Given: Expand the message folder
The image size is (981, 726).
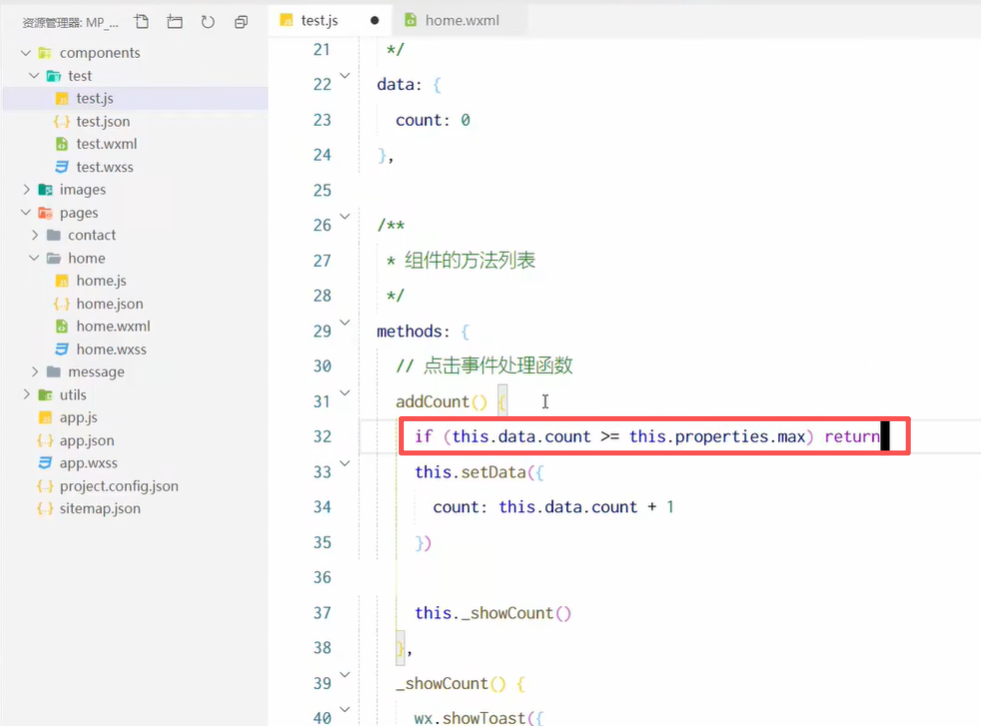Looking at the screenshot, I should [34, 372].
